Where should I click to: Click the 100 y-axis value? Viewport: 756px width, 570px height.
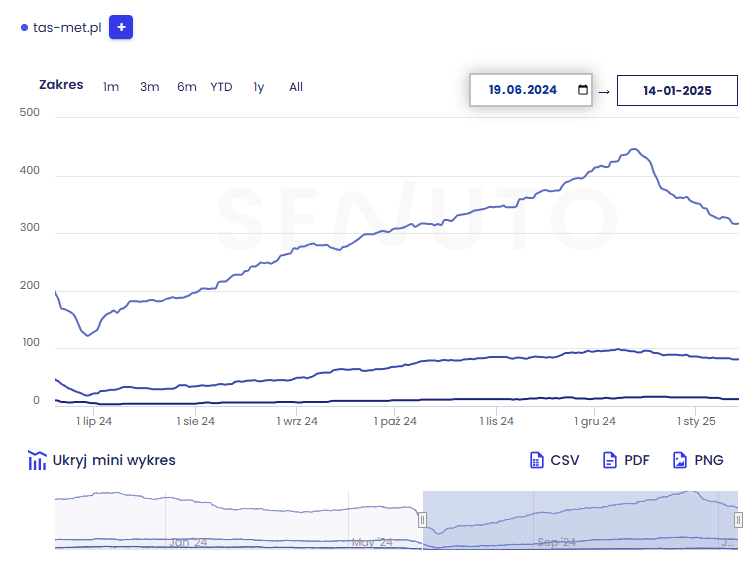pos(31,342)
